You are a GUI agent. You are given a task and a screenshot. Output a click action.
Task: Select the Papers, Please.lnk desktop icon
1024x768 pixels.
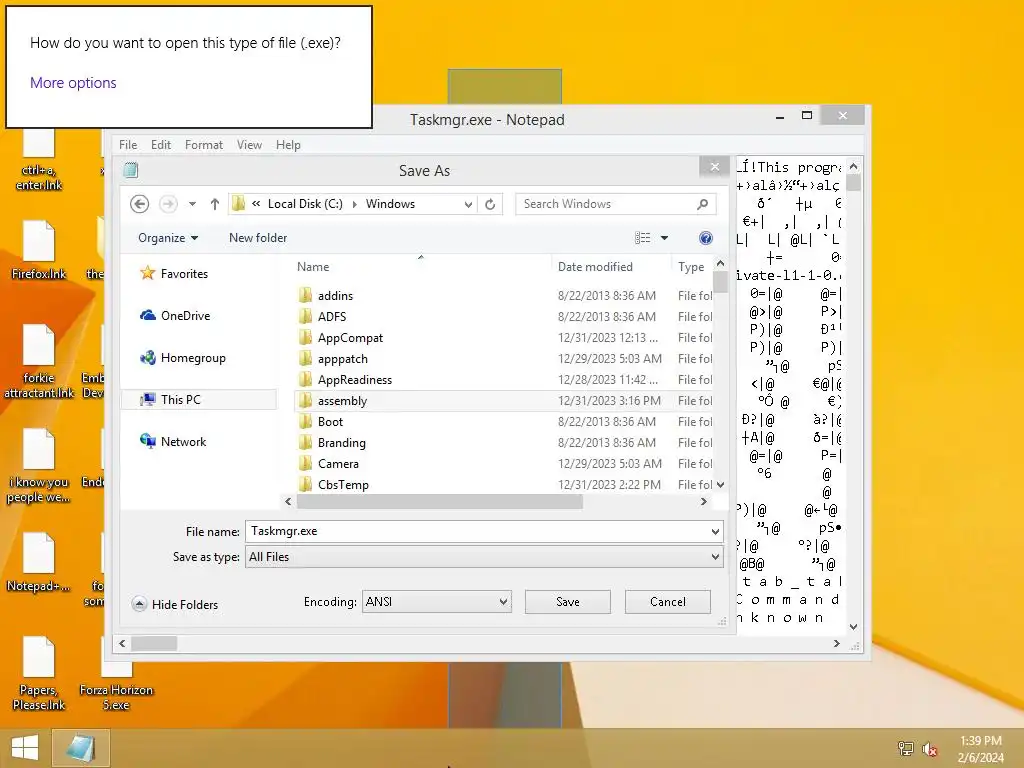(x=39, y=673)
